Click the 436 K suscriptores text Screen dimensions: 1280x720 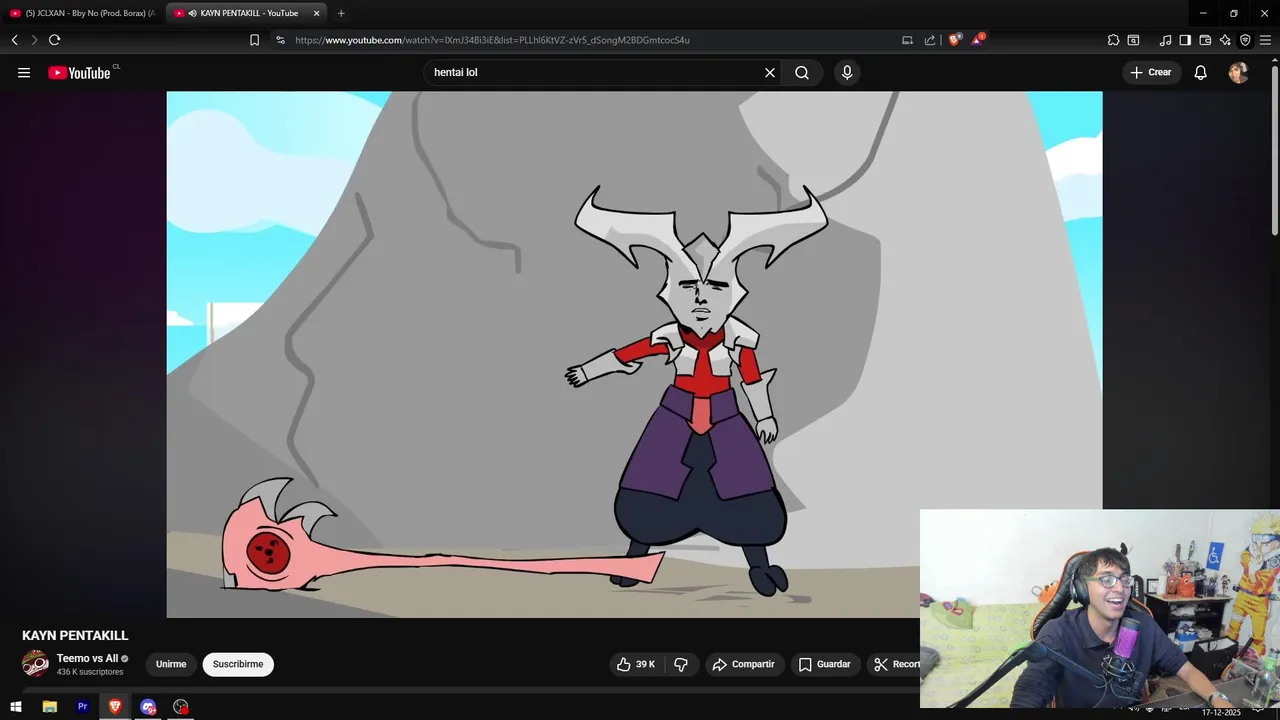pos(90,672)
